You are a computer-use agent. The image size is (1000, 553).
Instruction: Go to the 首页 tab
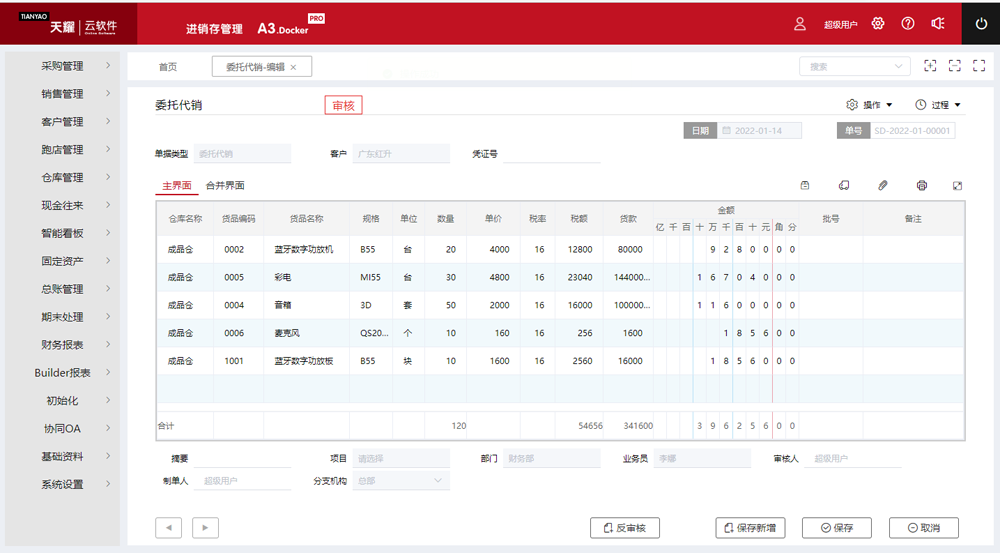[168, 67]
